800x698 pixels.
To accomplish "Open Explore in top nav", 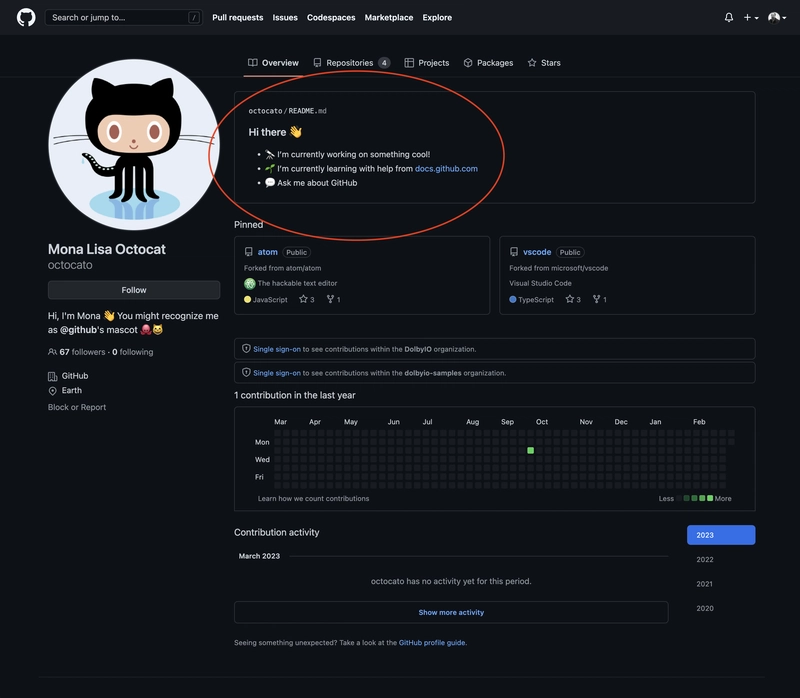I will click(x=437, y=17).
